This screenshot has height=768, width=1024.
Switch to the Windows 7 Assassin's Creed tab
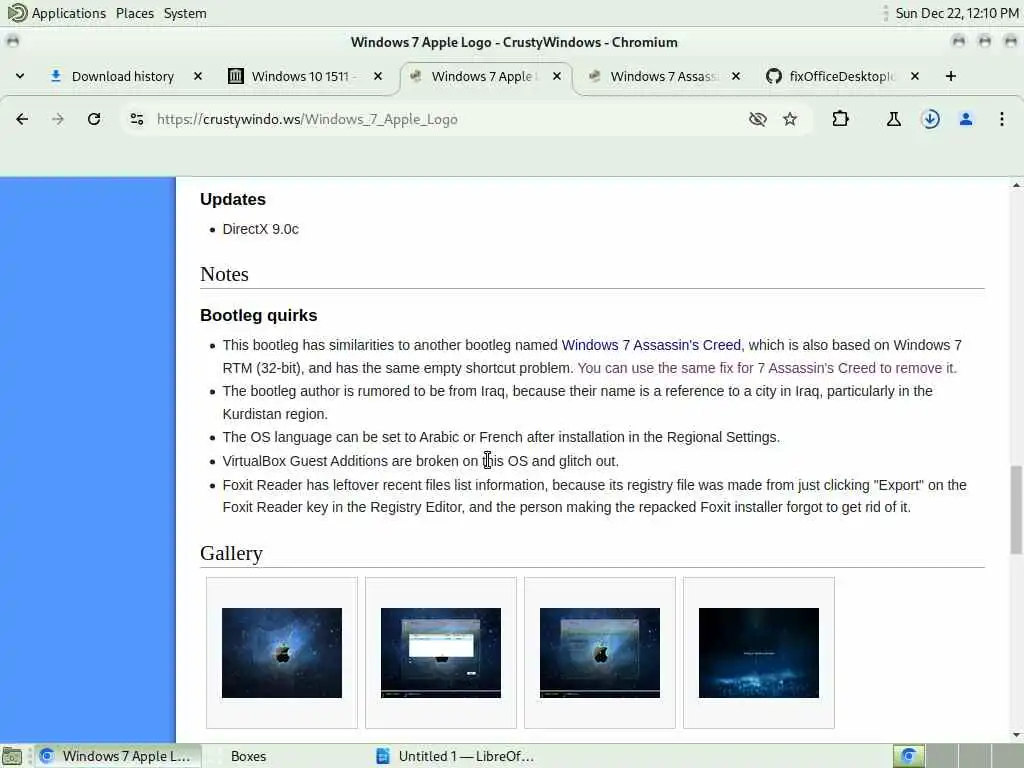664,76
